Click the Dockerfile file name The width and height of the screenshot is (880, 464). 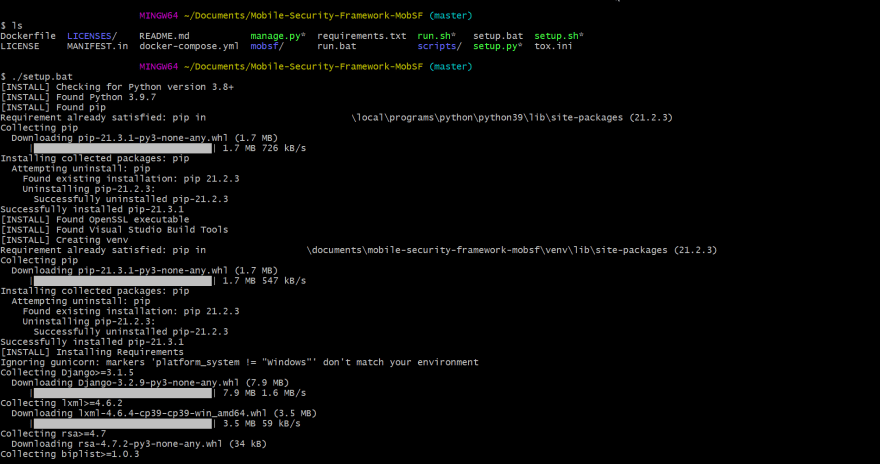click(x=28, y=36)
